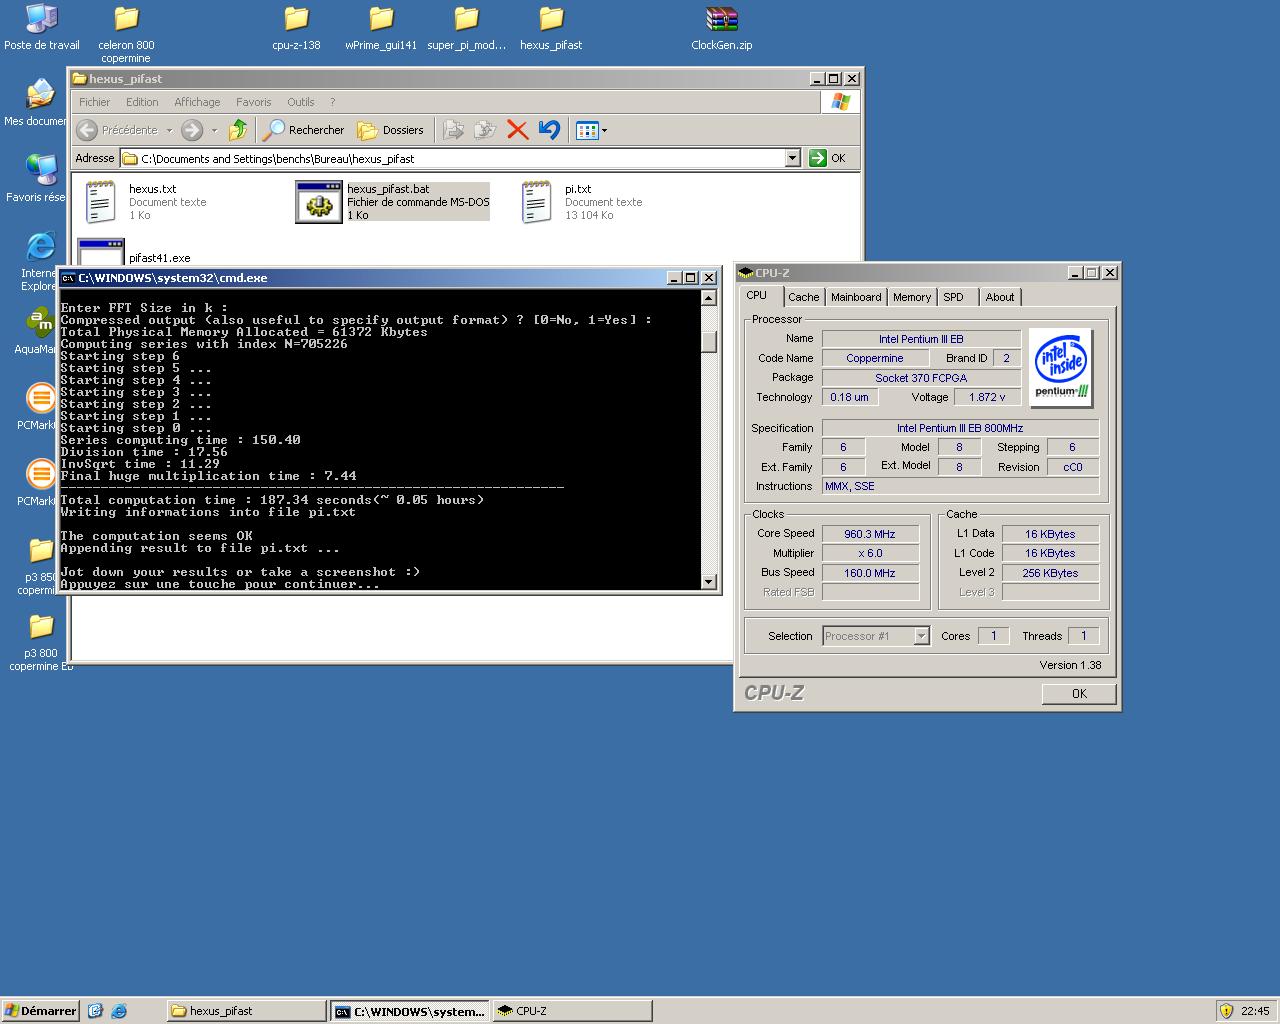This screenshot has height=1024, width=1280.
Task: Click the Voltage 1.872 v value
Action: point(987,397)
